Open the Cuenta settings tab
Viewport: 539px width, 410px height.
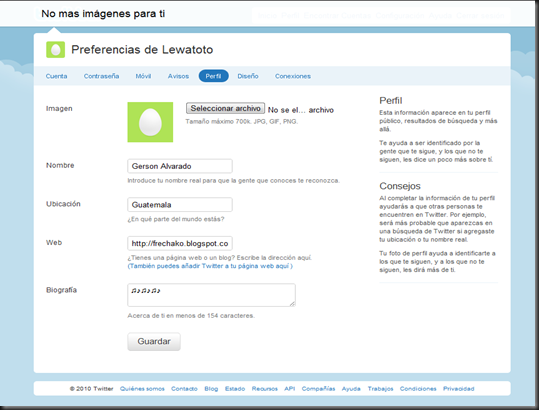coord(56,76)
